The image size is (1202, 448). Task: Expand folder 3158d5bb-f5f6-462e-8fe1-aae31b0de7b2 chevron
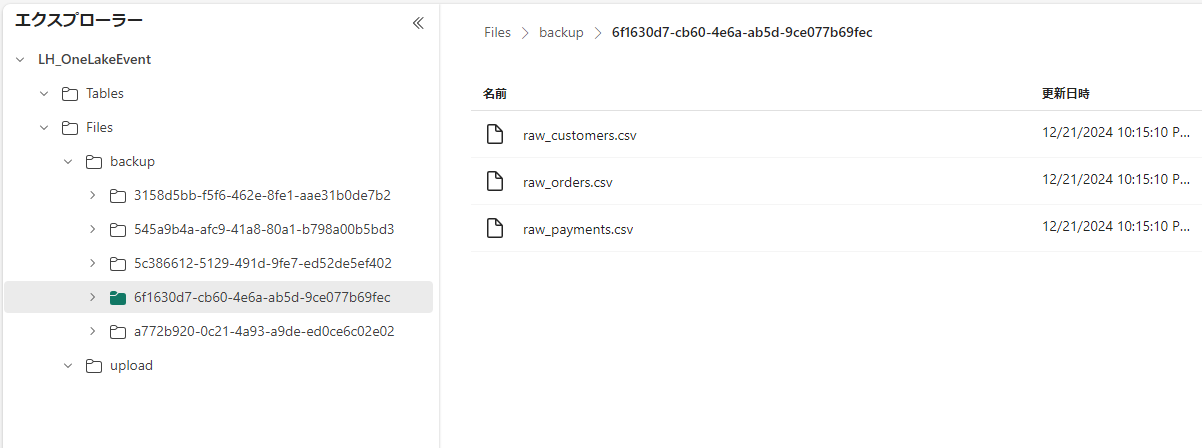pyautogui.click(x=92, y=195)
